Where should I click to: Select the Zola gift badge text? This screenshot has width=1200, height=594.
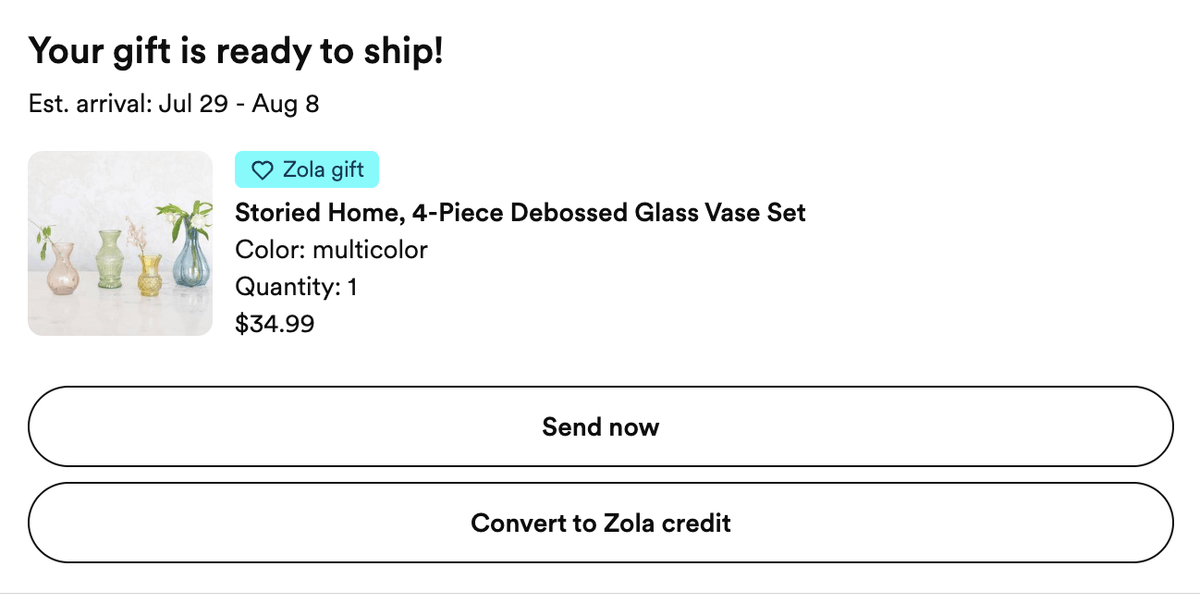click(x=323, y=170)
